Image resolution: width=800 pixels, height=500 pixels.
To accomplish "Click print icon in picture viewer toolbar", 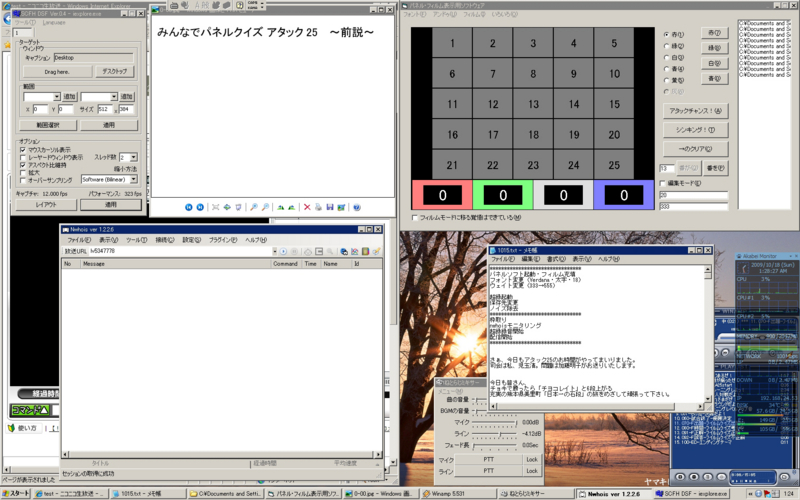I will pos(318,207).
